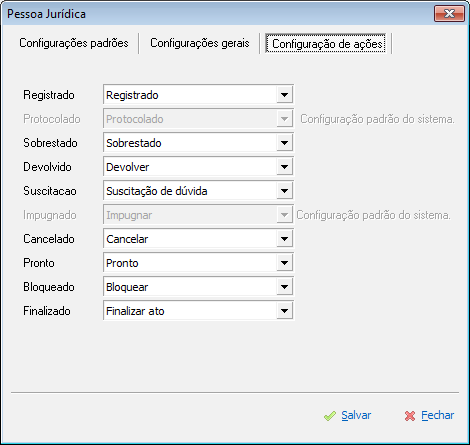The height and width of the screenshot is (445, 470).
Task: Expand the Pronto combo box arrow
Action: click(284, 263)
